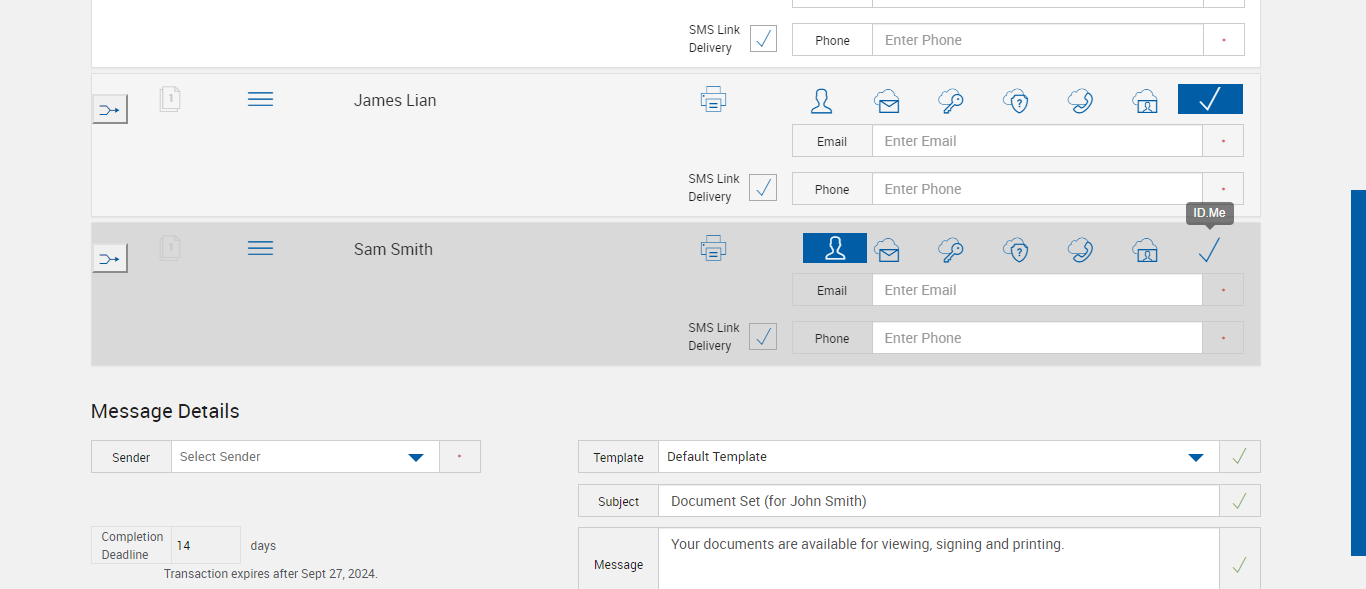Click the blue vertical scrollbar on the right
This screenshot has width=1366, height=589.
pos(1358,372)
